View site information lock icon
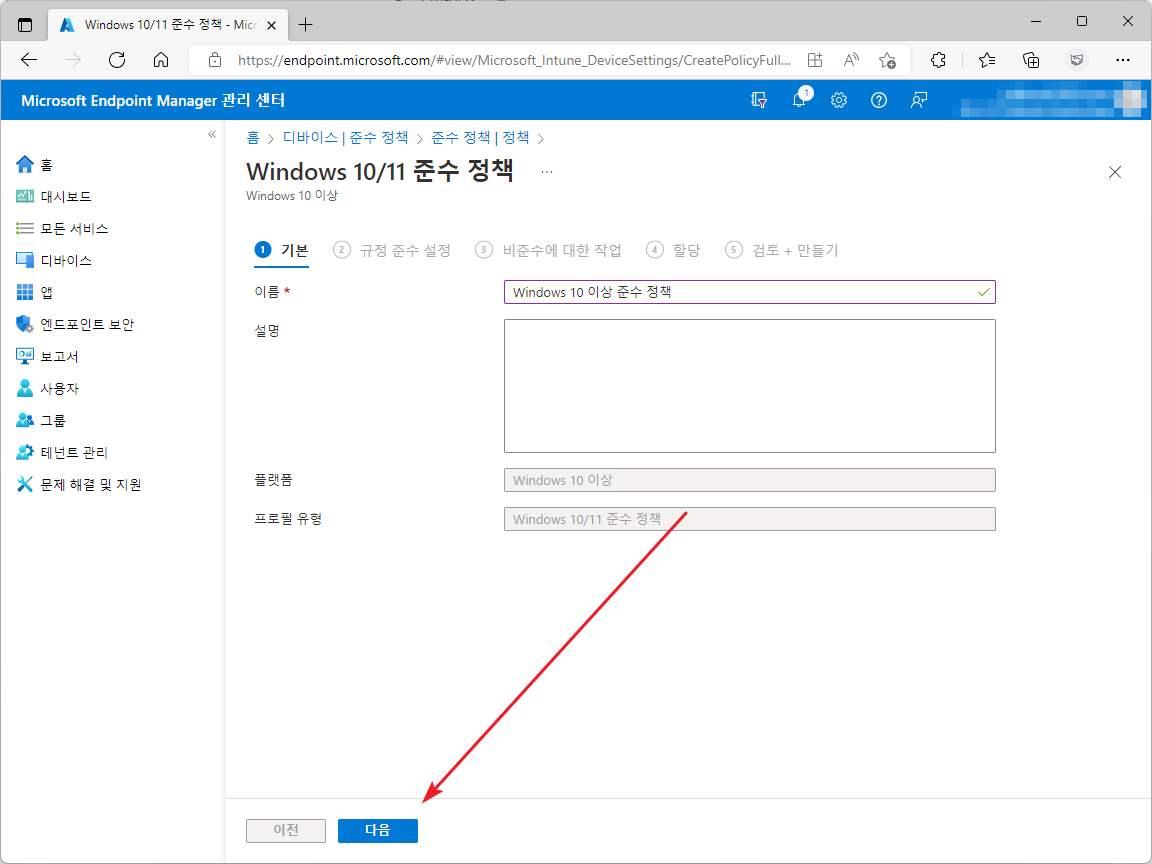Screen dimensions: 1152x864 click(x=215, y=60)
